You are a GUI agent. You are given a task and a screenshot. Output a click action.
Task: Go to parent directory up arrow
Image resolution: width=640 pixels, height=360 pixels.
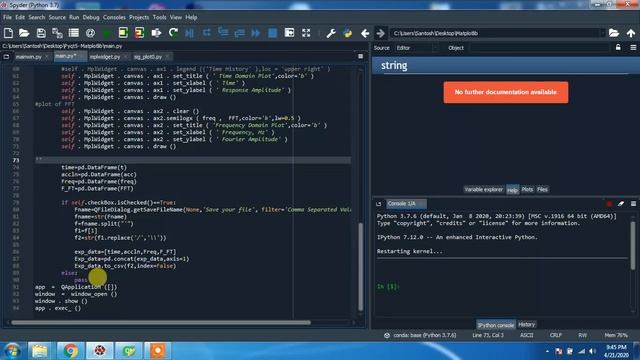pyautogui.click(x=631, y=33)
